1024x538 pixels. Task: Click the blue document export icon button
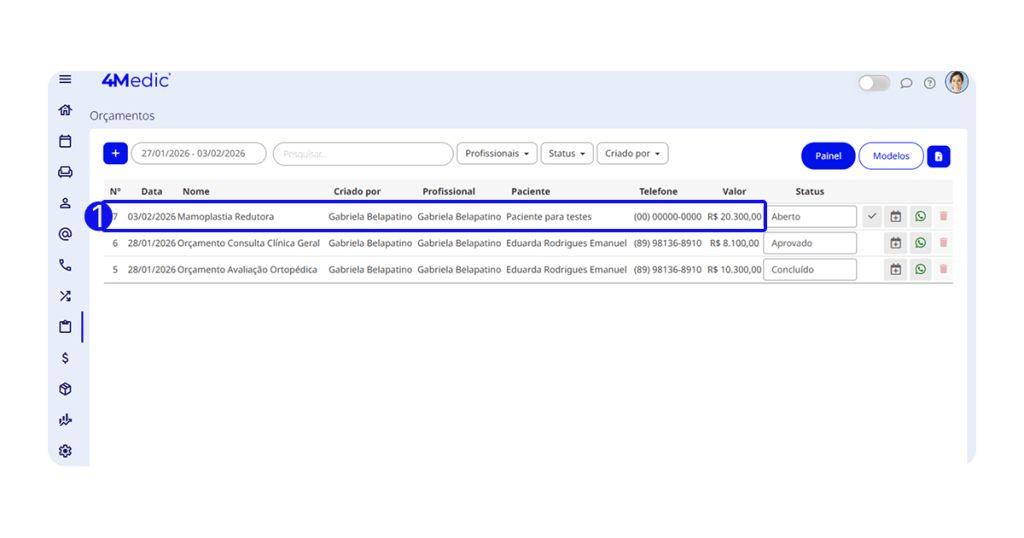(938, 156)
